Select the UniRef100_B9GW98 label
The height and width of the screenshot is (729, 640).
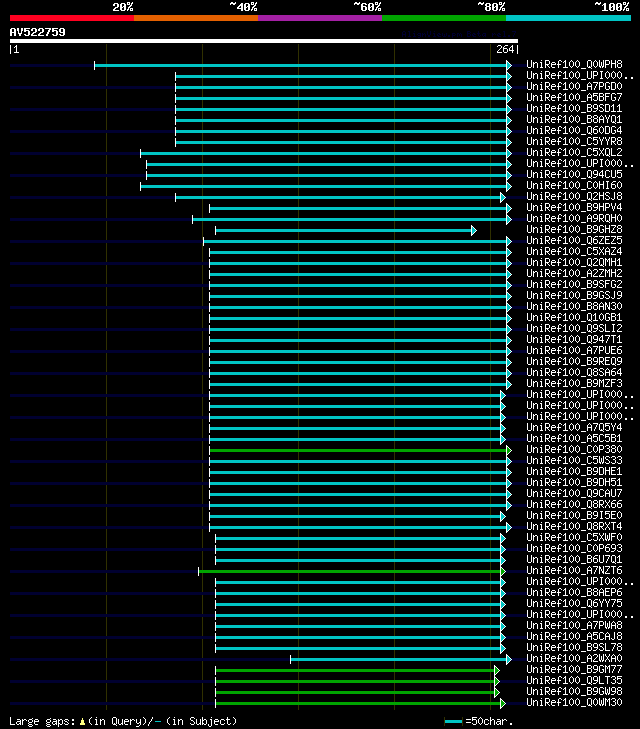574,691
